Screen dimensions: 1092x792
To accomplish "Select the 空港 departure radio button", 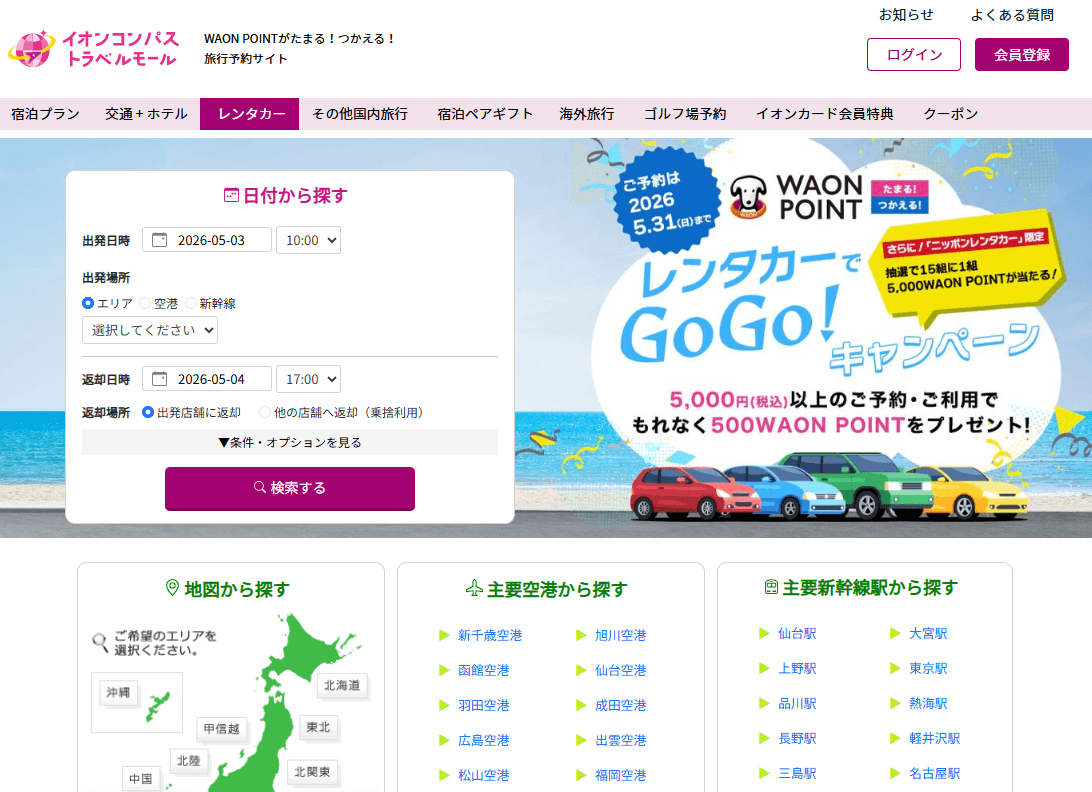I will 145,303.
